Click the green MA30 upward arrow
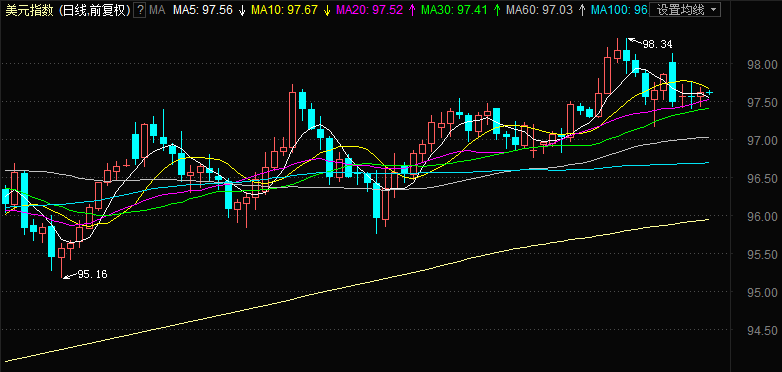Screen dimensions: 782x372 click(x=497, y=10)
